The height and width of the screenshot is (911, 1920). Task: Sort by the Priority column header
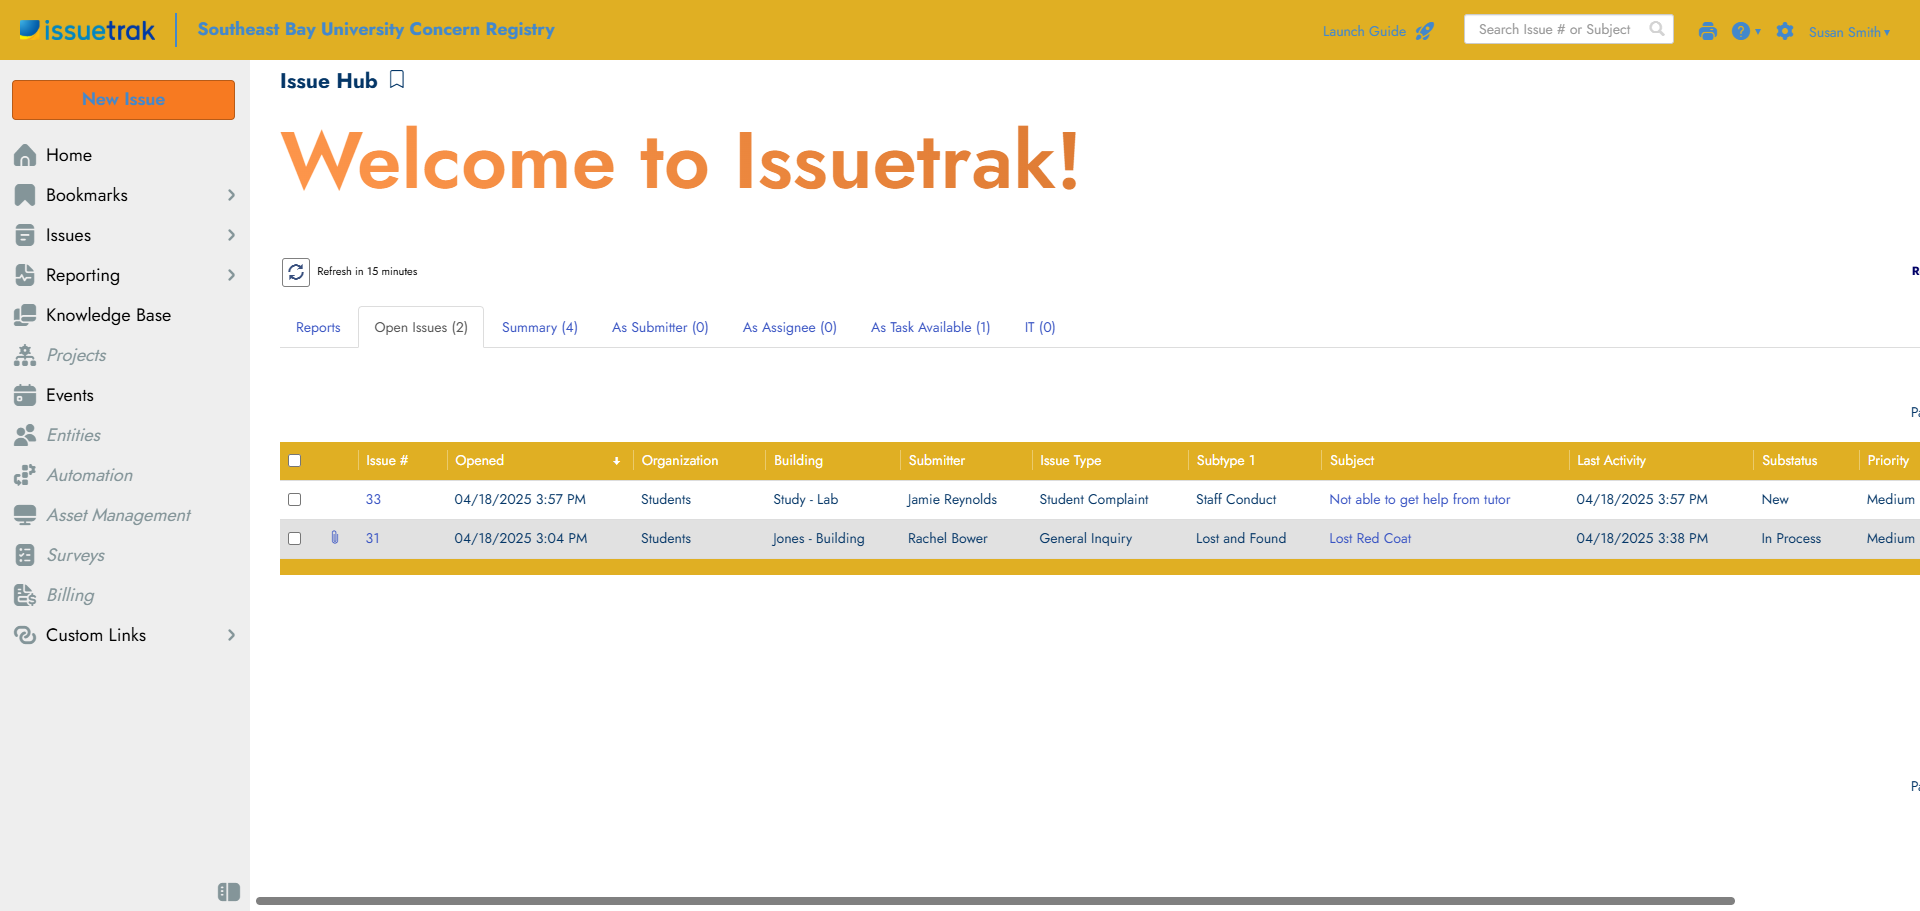pos(1888,461)
